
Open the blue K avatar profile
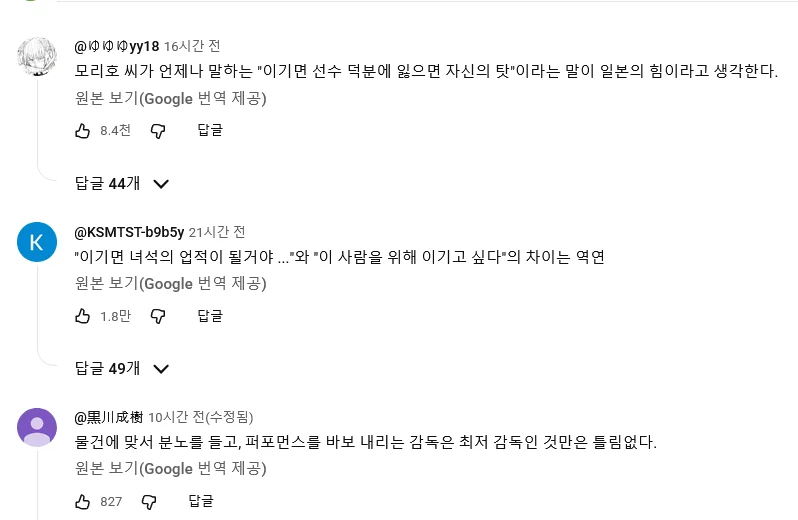37,242
